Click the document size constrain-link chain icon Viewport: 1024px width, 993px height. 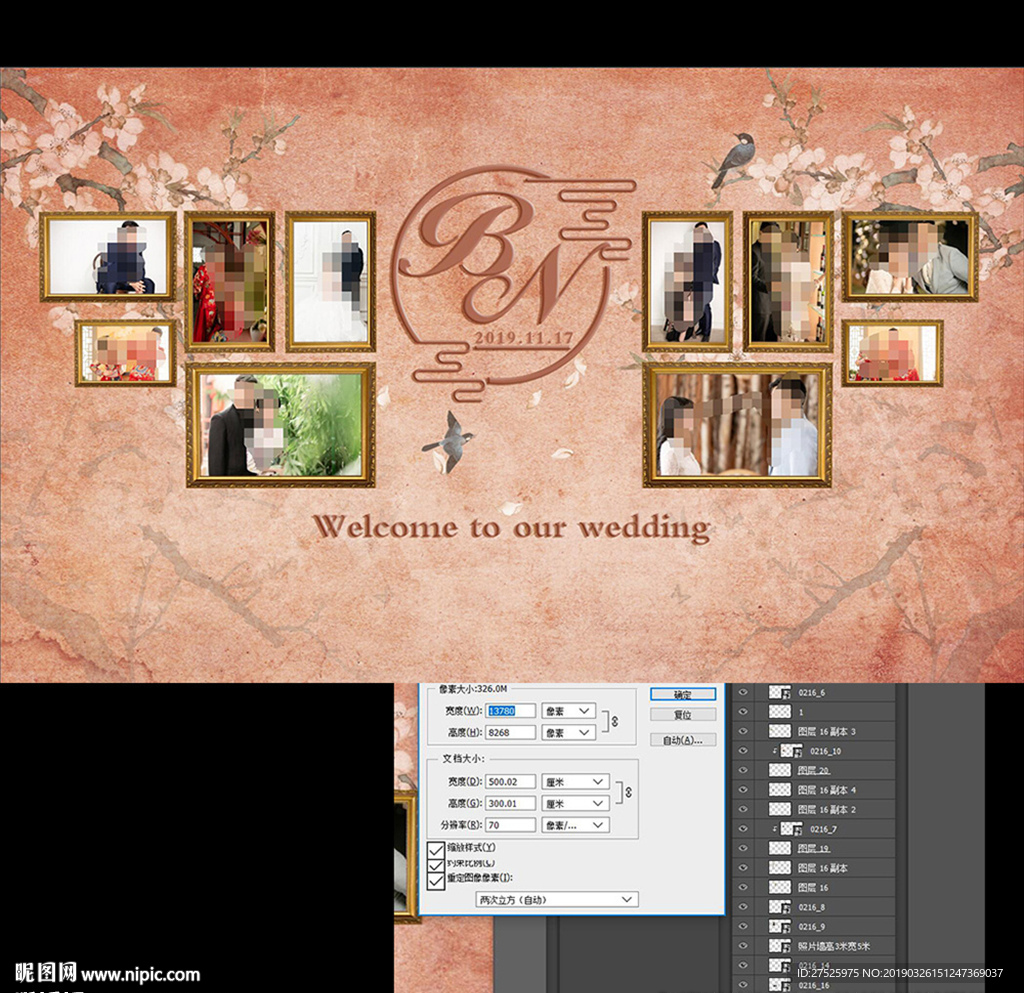tap(628, 792)
